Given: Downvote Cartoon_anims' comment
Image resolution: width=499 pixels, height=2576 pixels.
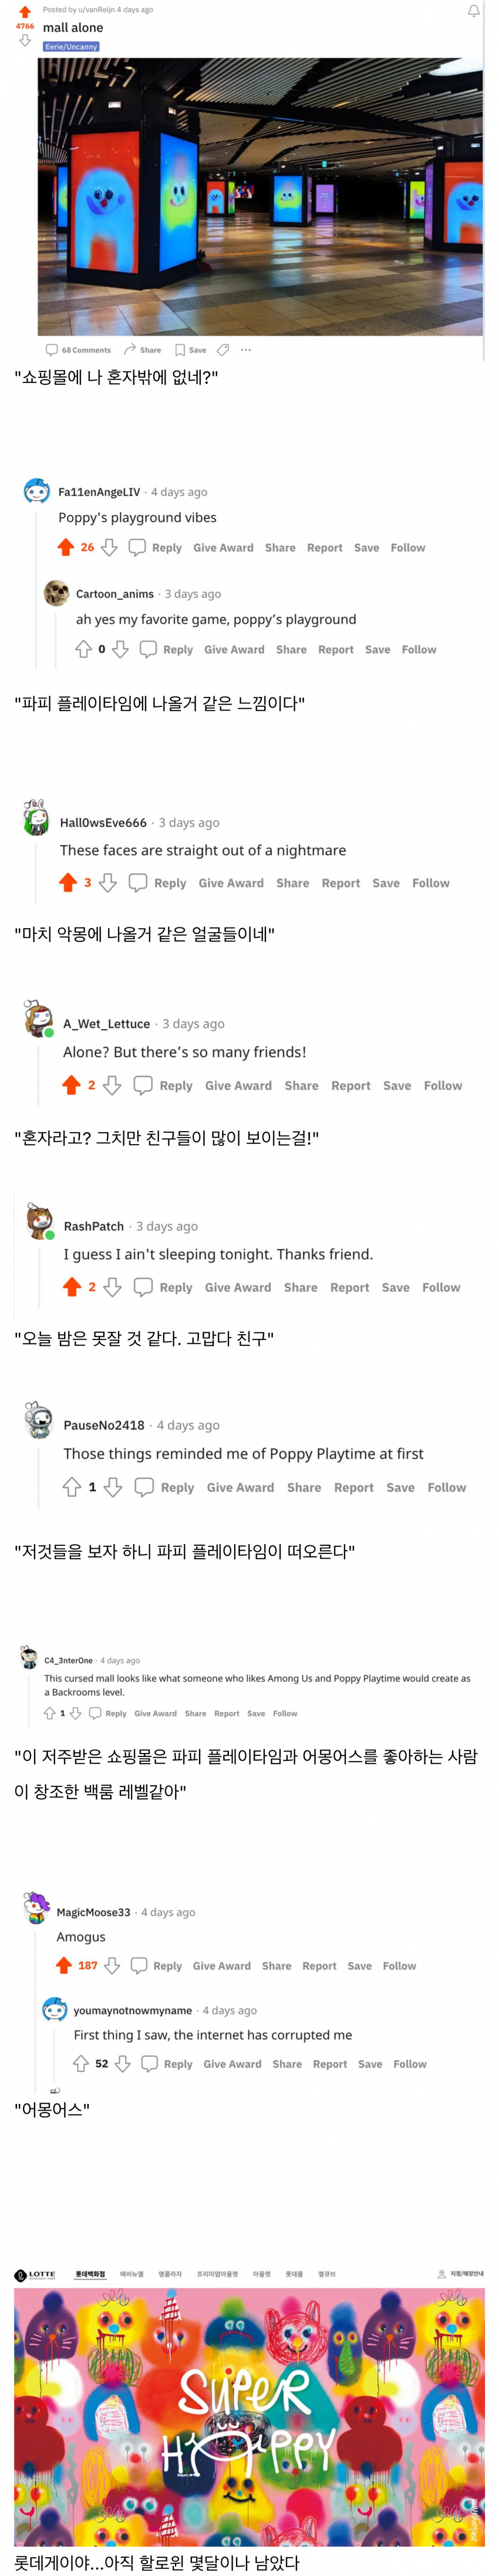Looking at the screenshot, I should coord(120,649).
